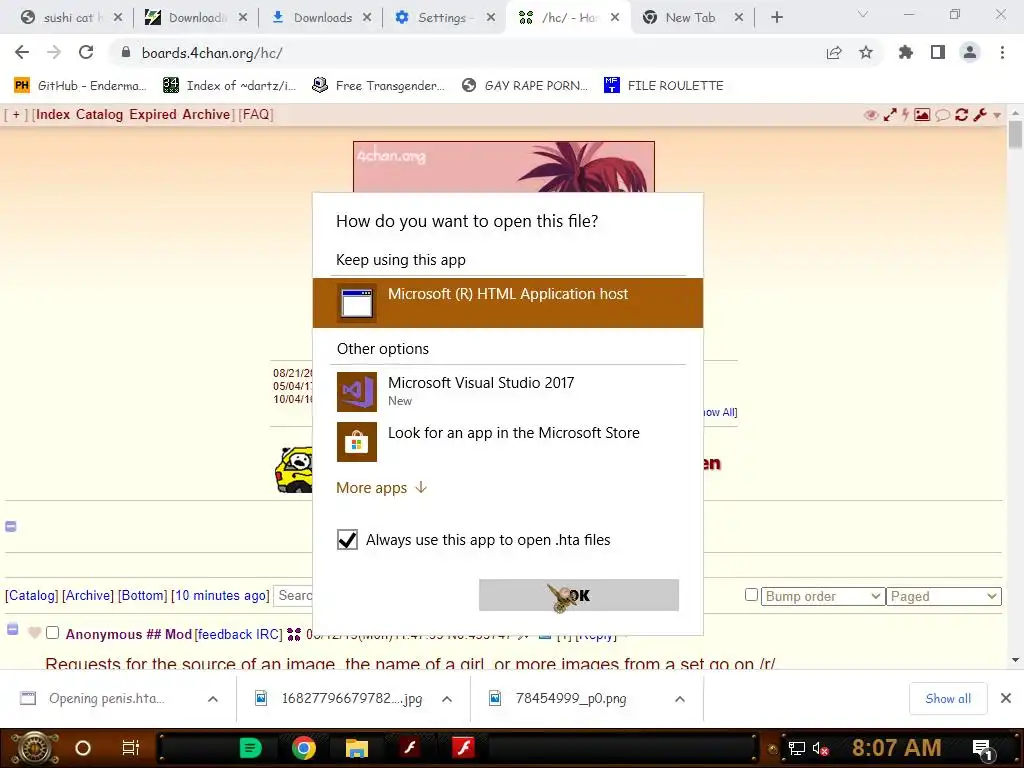
Task: Go back with the browser back arrow
Action: click(x=22, y=52)
